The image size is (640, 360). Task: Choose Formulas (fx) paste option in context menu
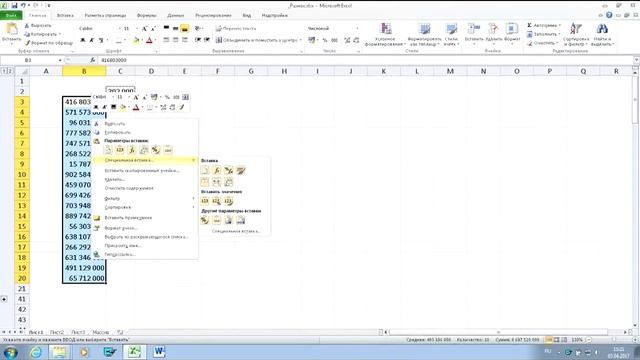click(131, 150)
